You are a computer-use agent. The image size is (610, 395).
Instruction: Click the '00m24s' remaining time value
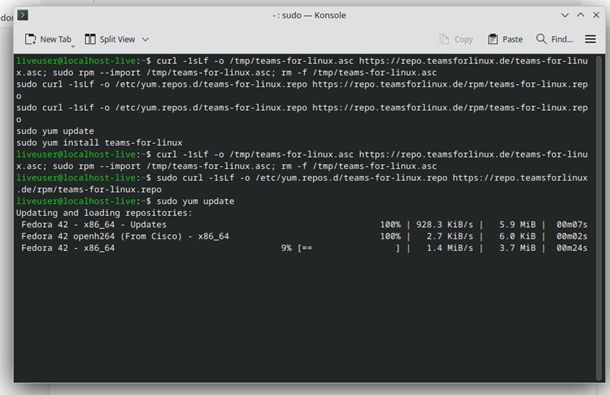571,248
